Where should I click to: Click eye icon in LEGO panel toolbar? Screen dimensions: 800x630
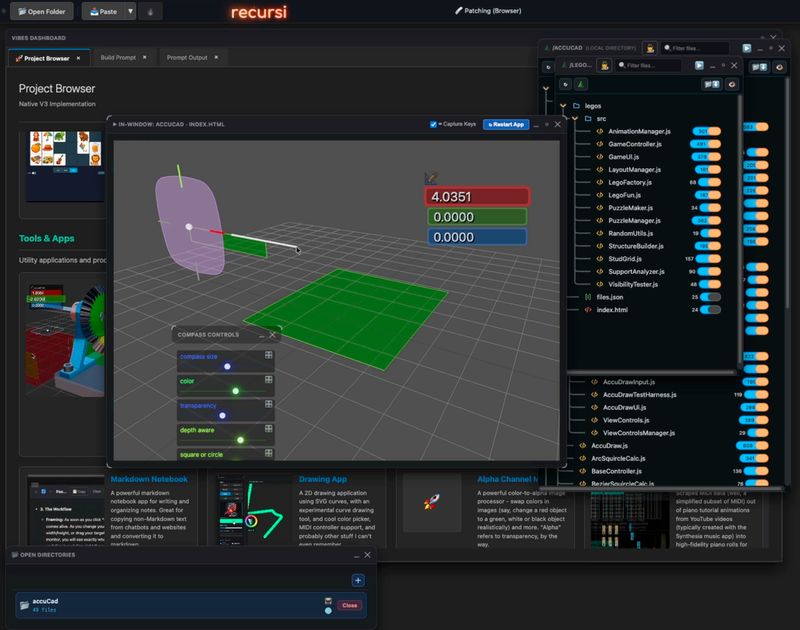(x=732, y=84)
